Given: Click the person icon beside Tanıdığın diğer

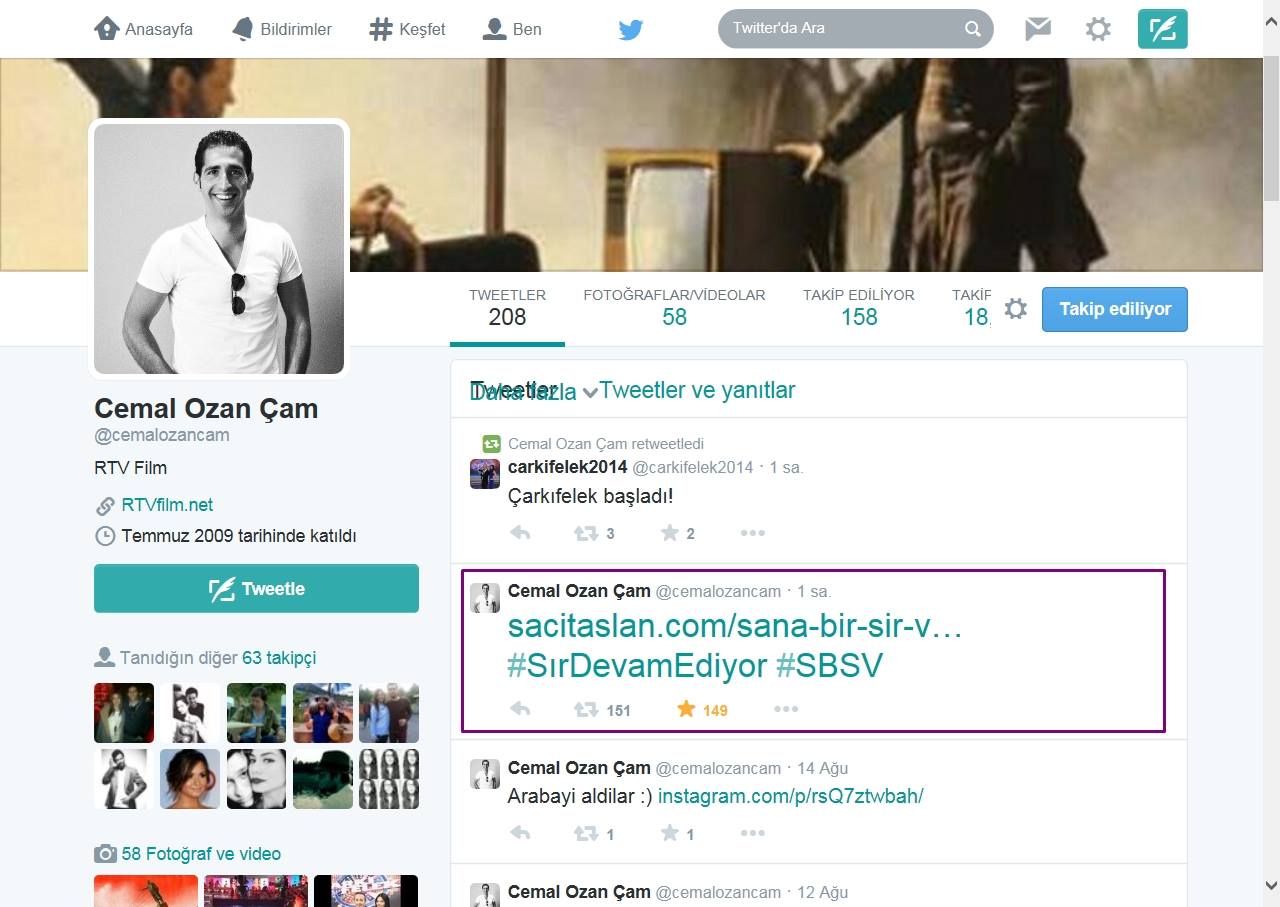Looking at the screenshot, I should click(104, 657).
